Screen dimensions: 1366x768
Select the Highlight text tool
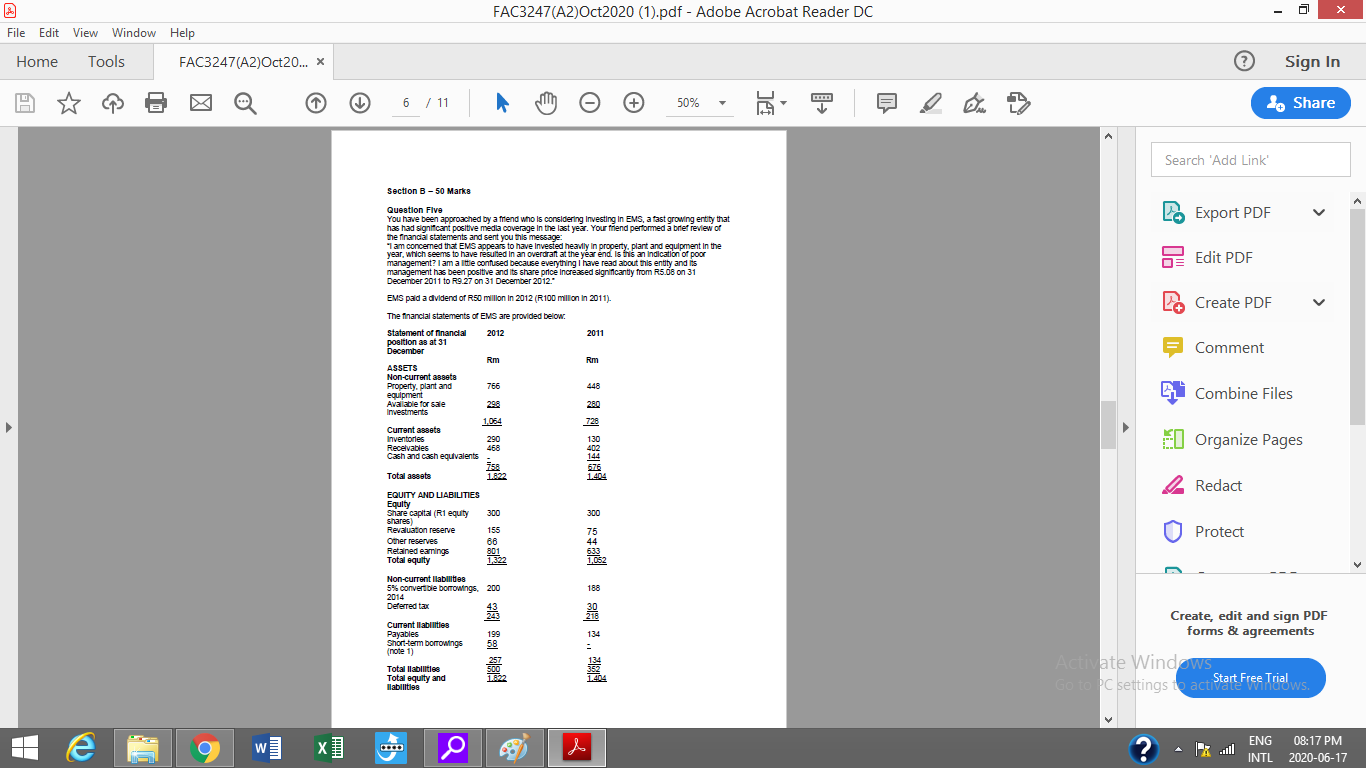click(x=930, y=102)
